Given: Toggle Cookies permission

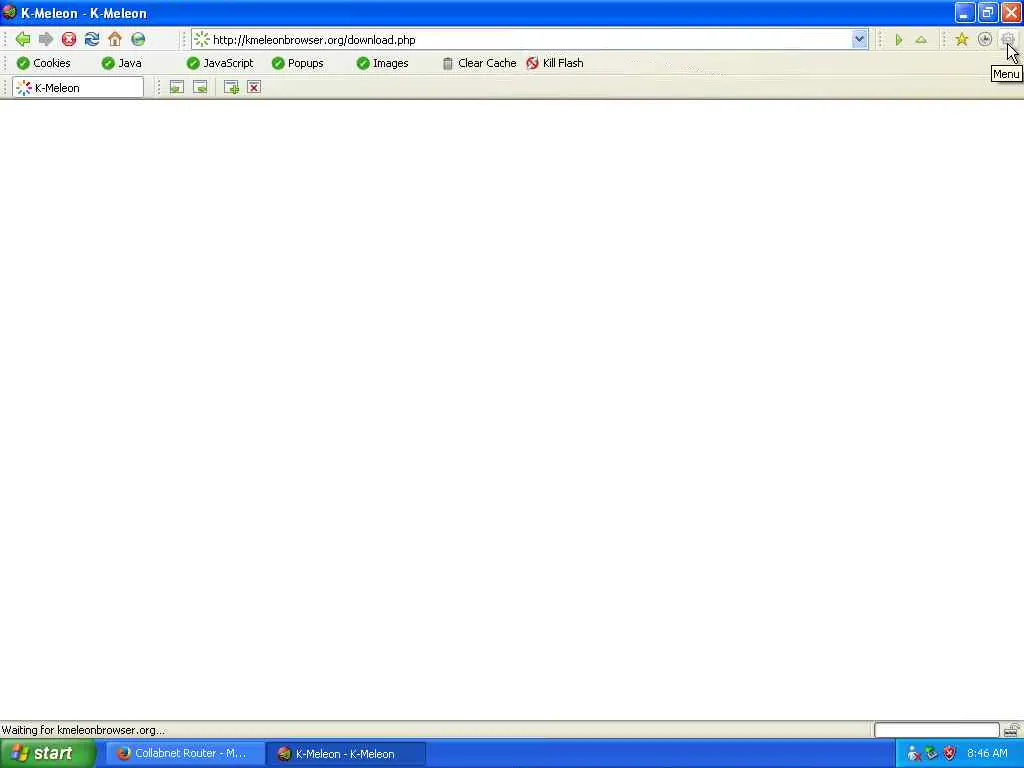Looking at the screenshot, I should pyautogui.click(x=44, y=63).
